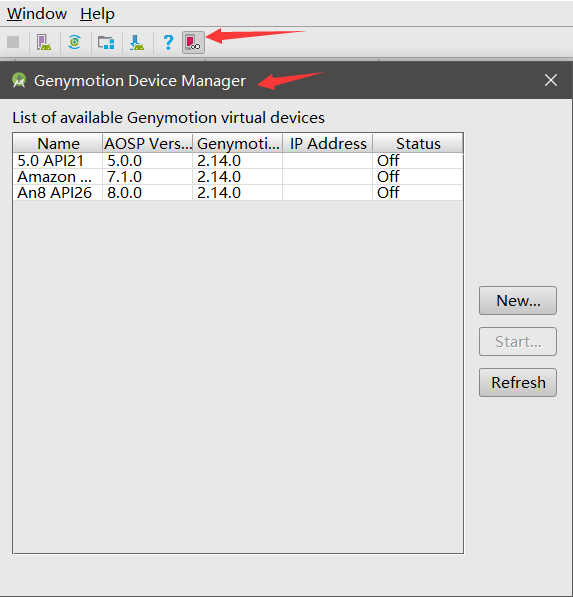The width and height of the screenshot is (573, 597).
Task: Click the 2.14.0 cell in An8 API26 row
Action: pyautogui.click(x=238, y=193)
